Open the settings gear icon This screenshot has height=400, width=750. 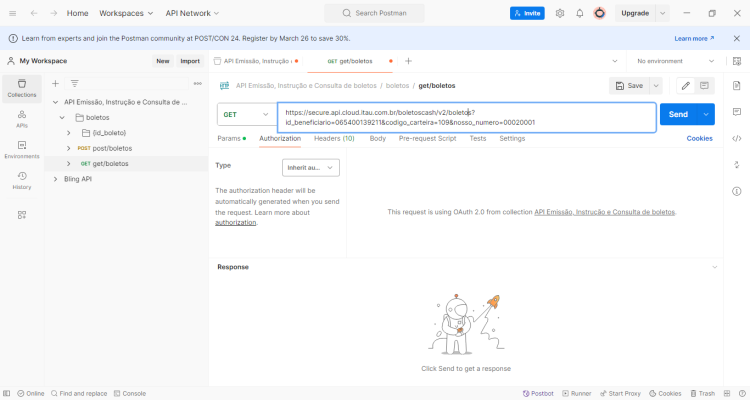[x=560, y=13]
